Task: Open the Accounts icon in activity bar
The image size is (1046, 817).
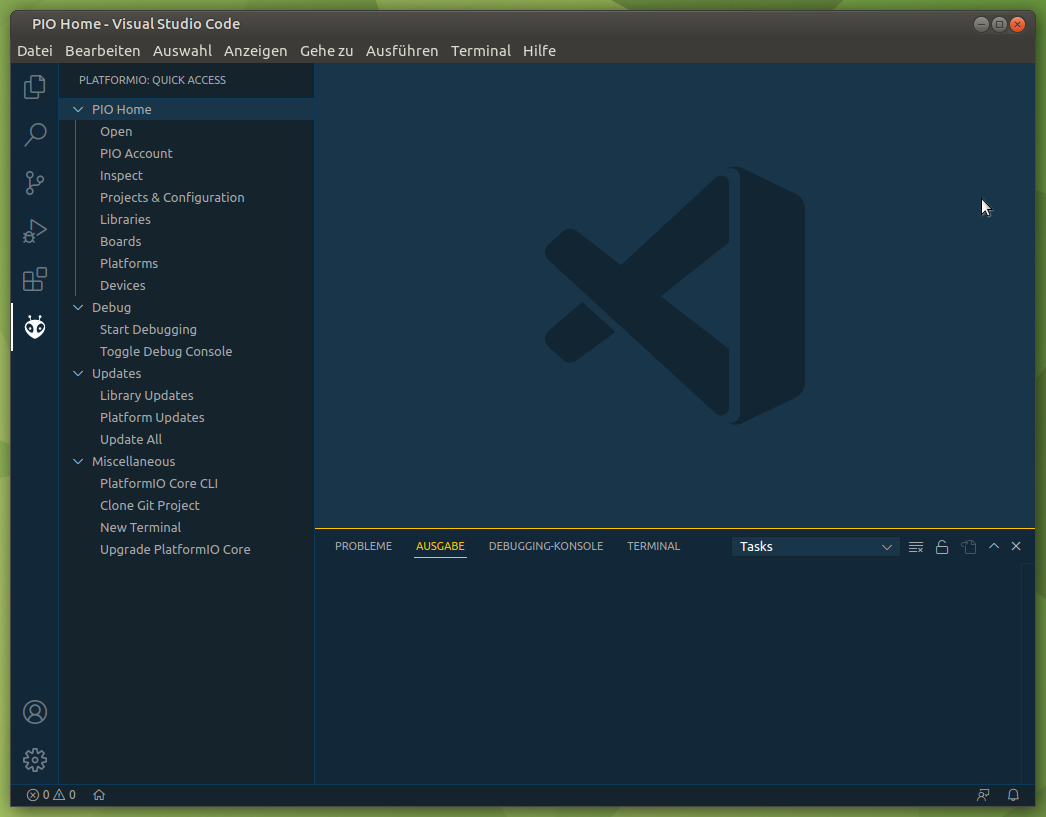Action: click(35, 712)
